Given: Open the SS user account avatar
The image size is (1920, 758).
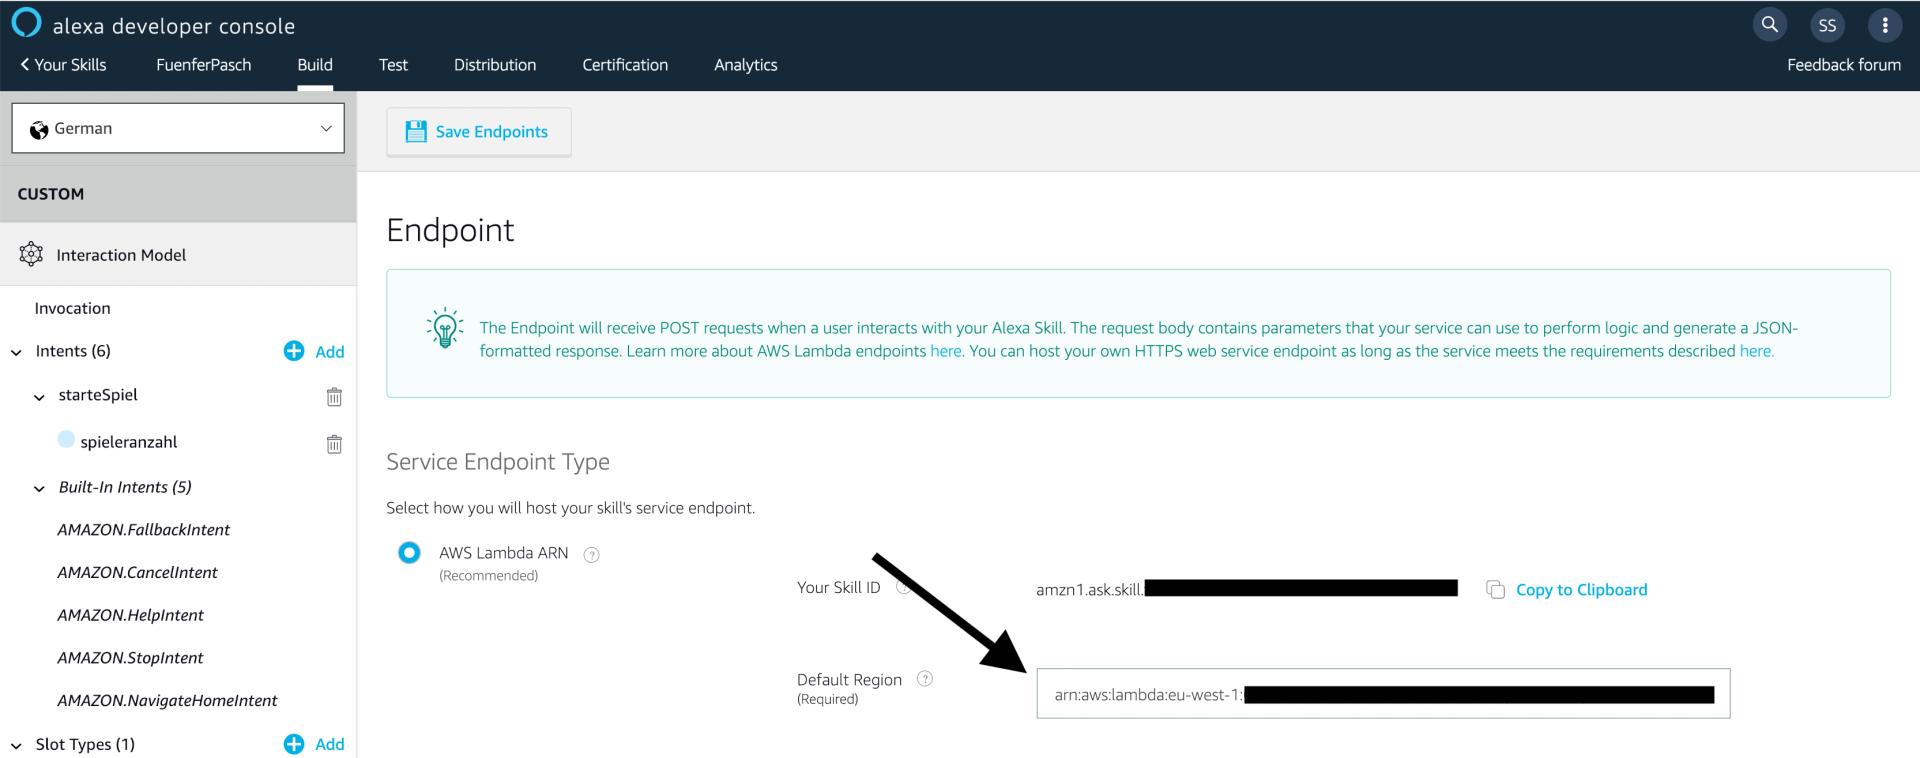Looking at the screenshot, I should coord(1827,25).
